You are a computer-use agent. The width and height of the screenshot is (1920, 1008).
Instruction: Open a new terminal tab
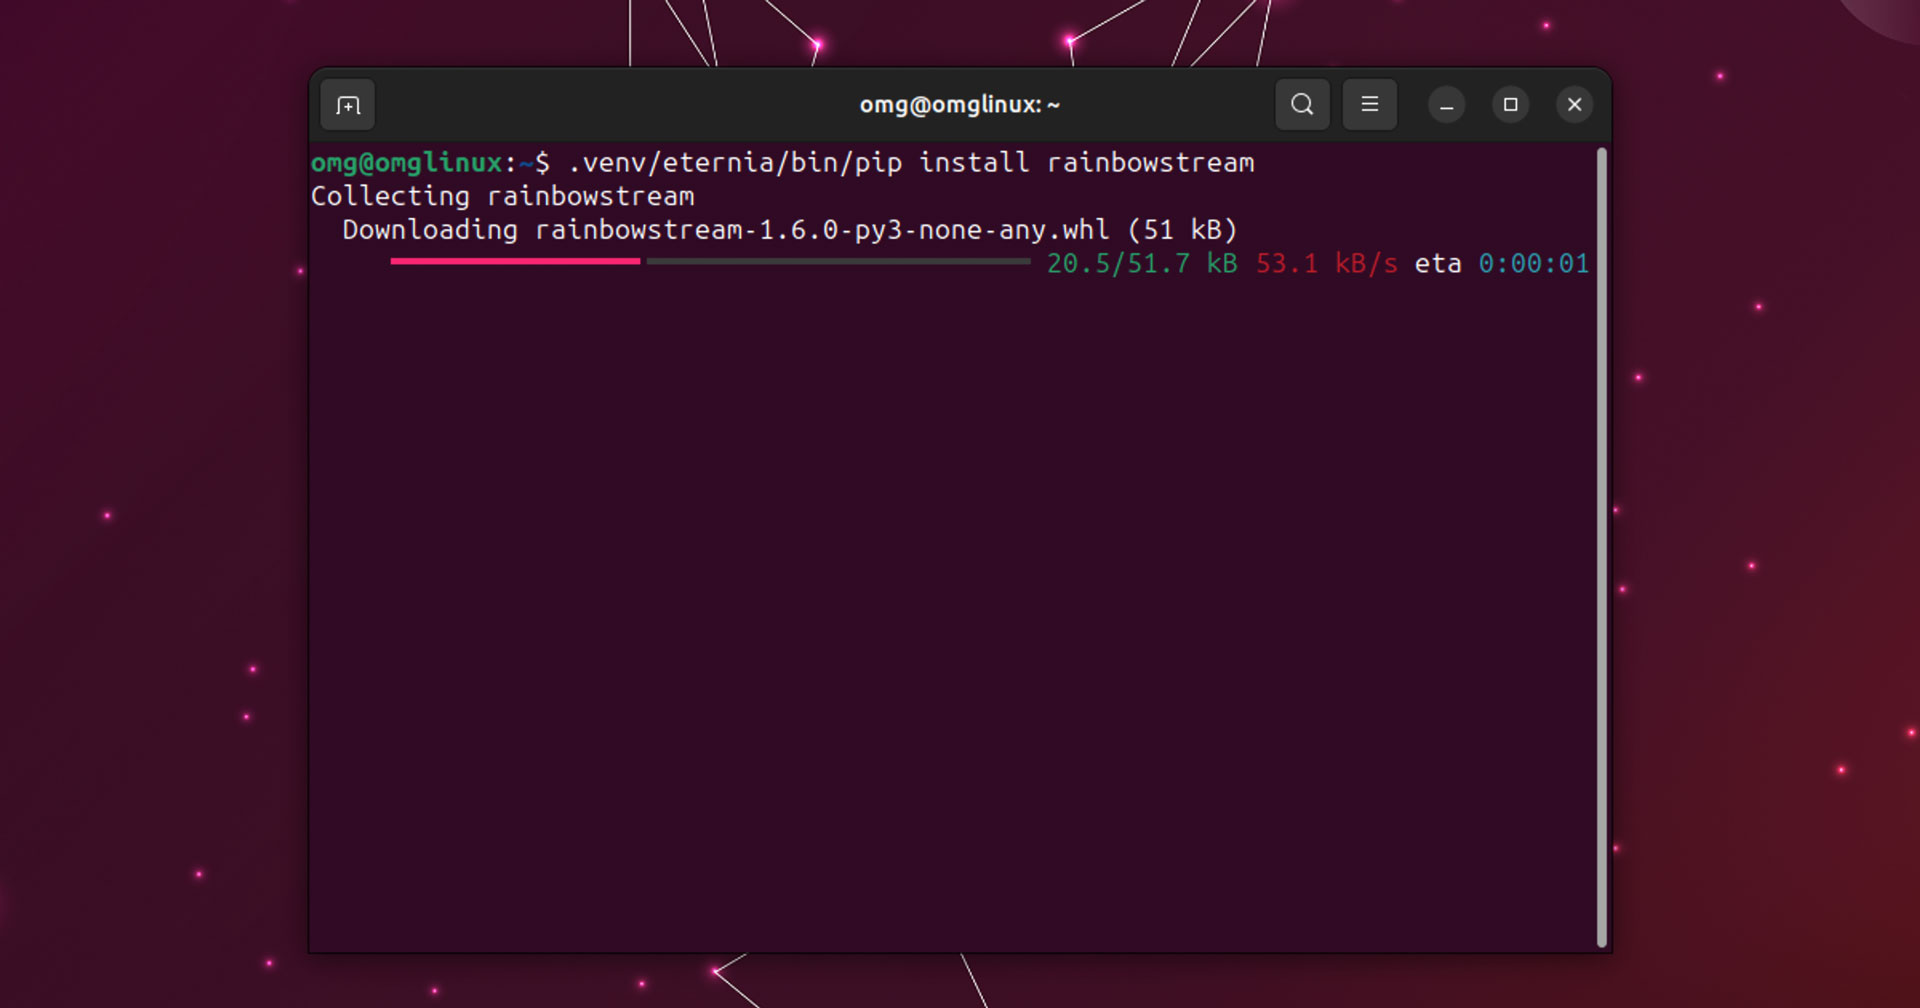click(x=348, y=105)
